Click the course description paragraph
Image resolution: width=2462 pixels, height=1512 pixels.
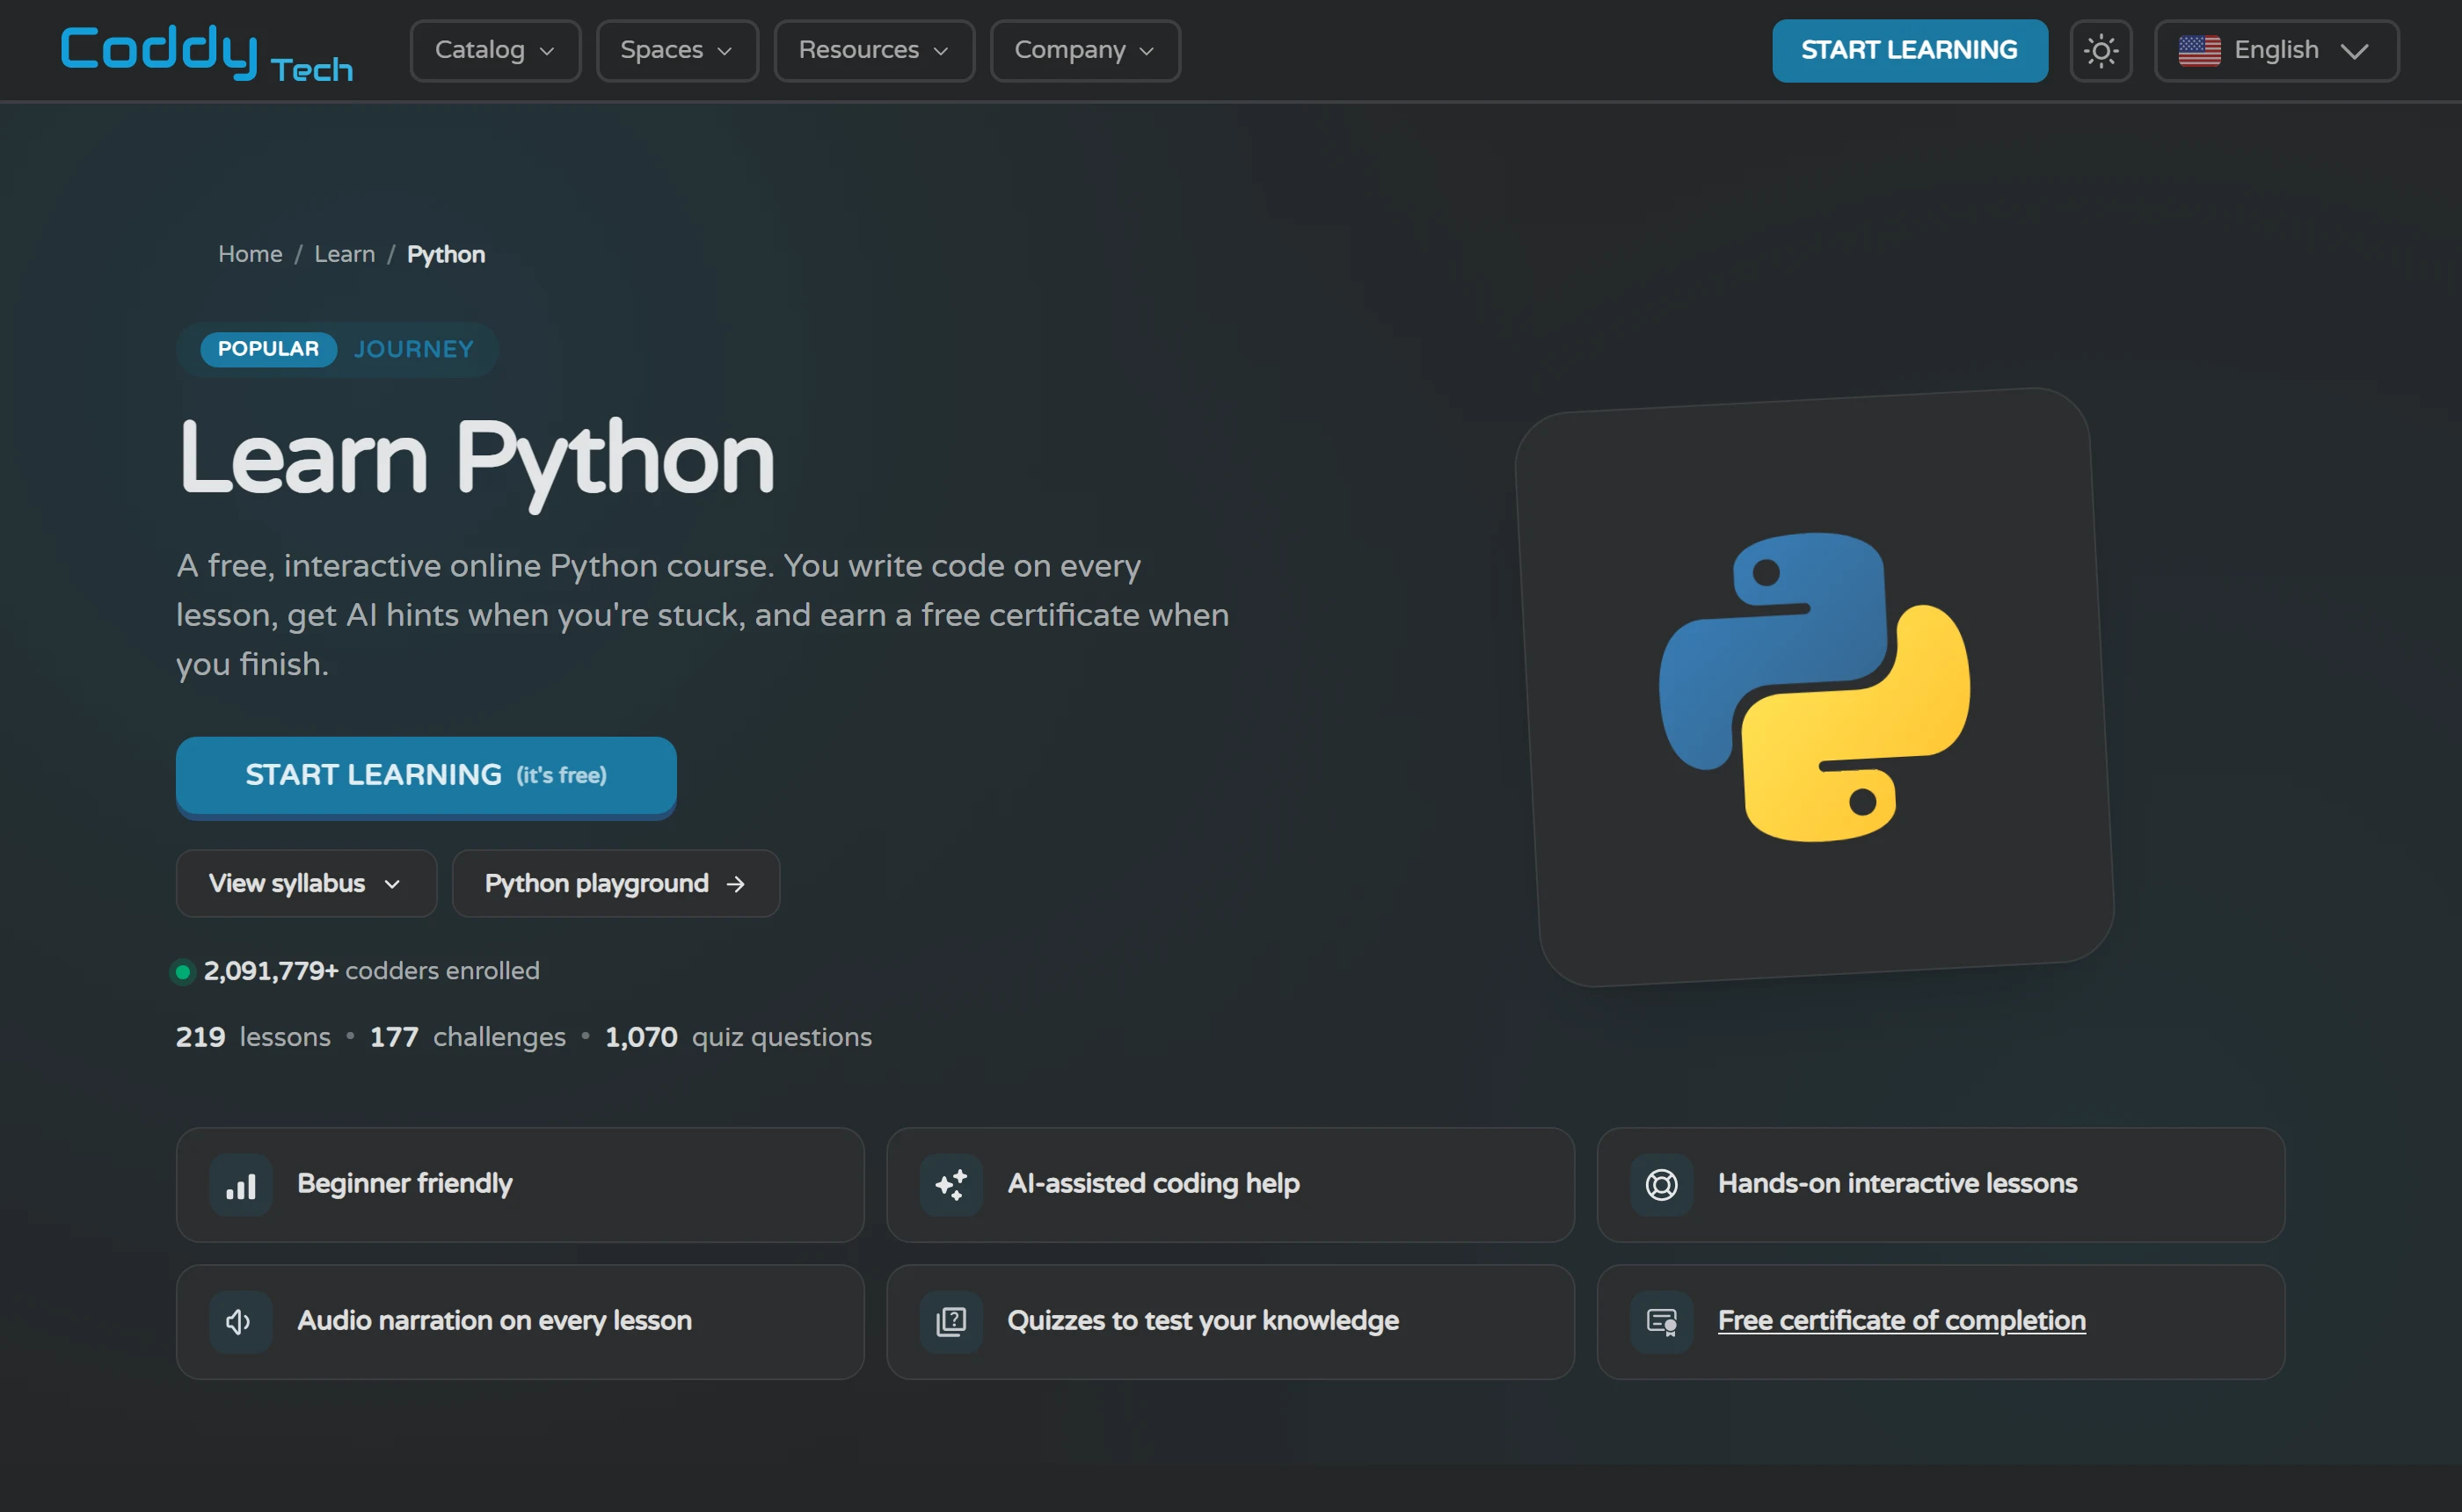point(703,615)
